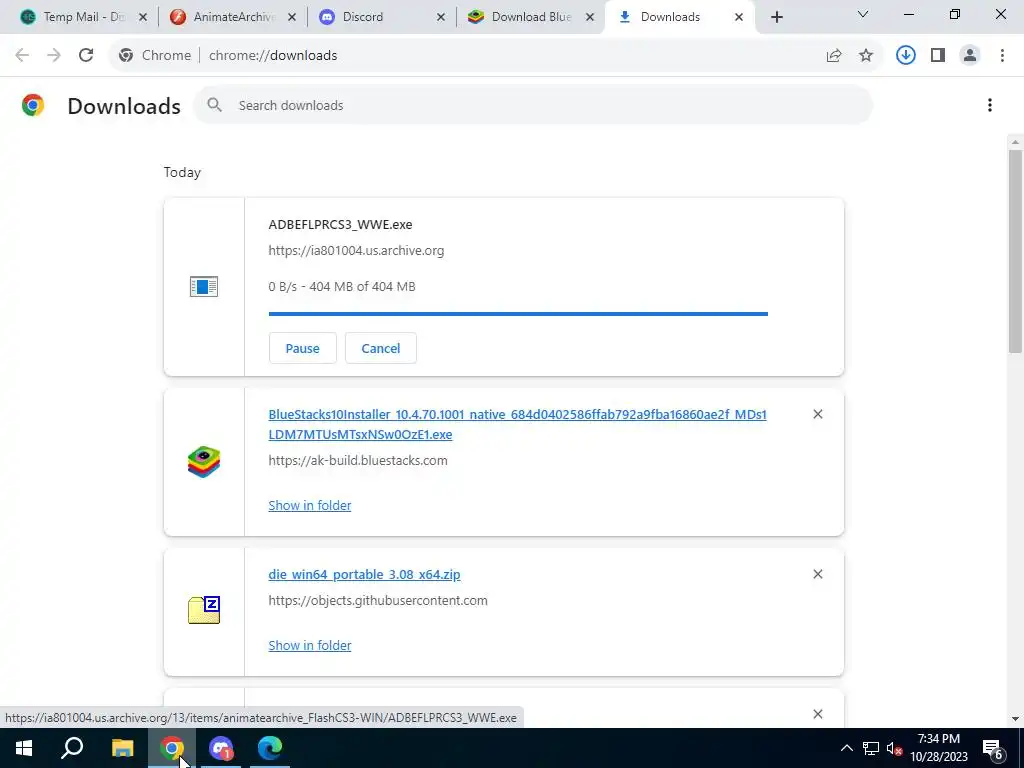Screen dimensions: 1024x768
Task: Open the Downloads page more actions menu
Action: (990, 105)
